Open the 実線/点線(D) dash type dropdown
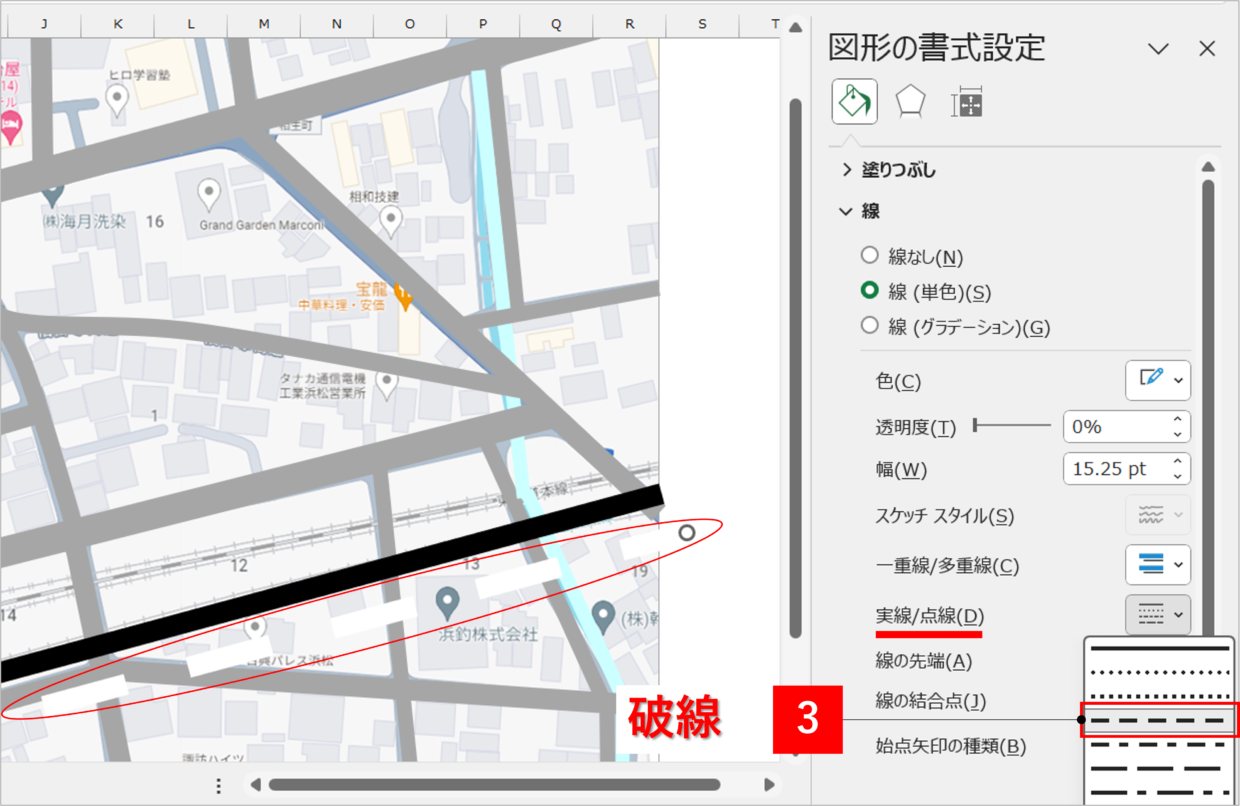Image resolution: width=1240 pixels, height=806 pixels. point(1158,615)
